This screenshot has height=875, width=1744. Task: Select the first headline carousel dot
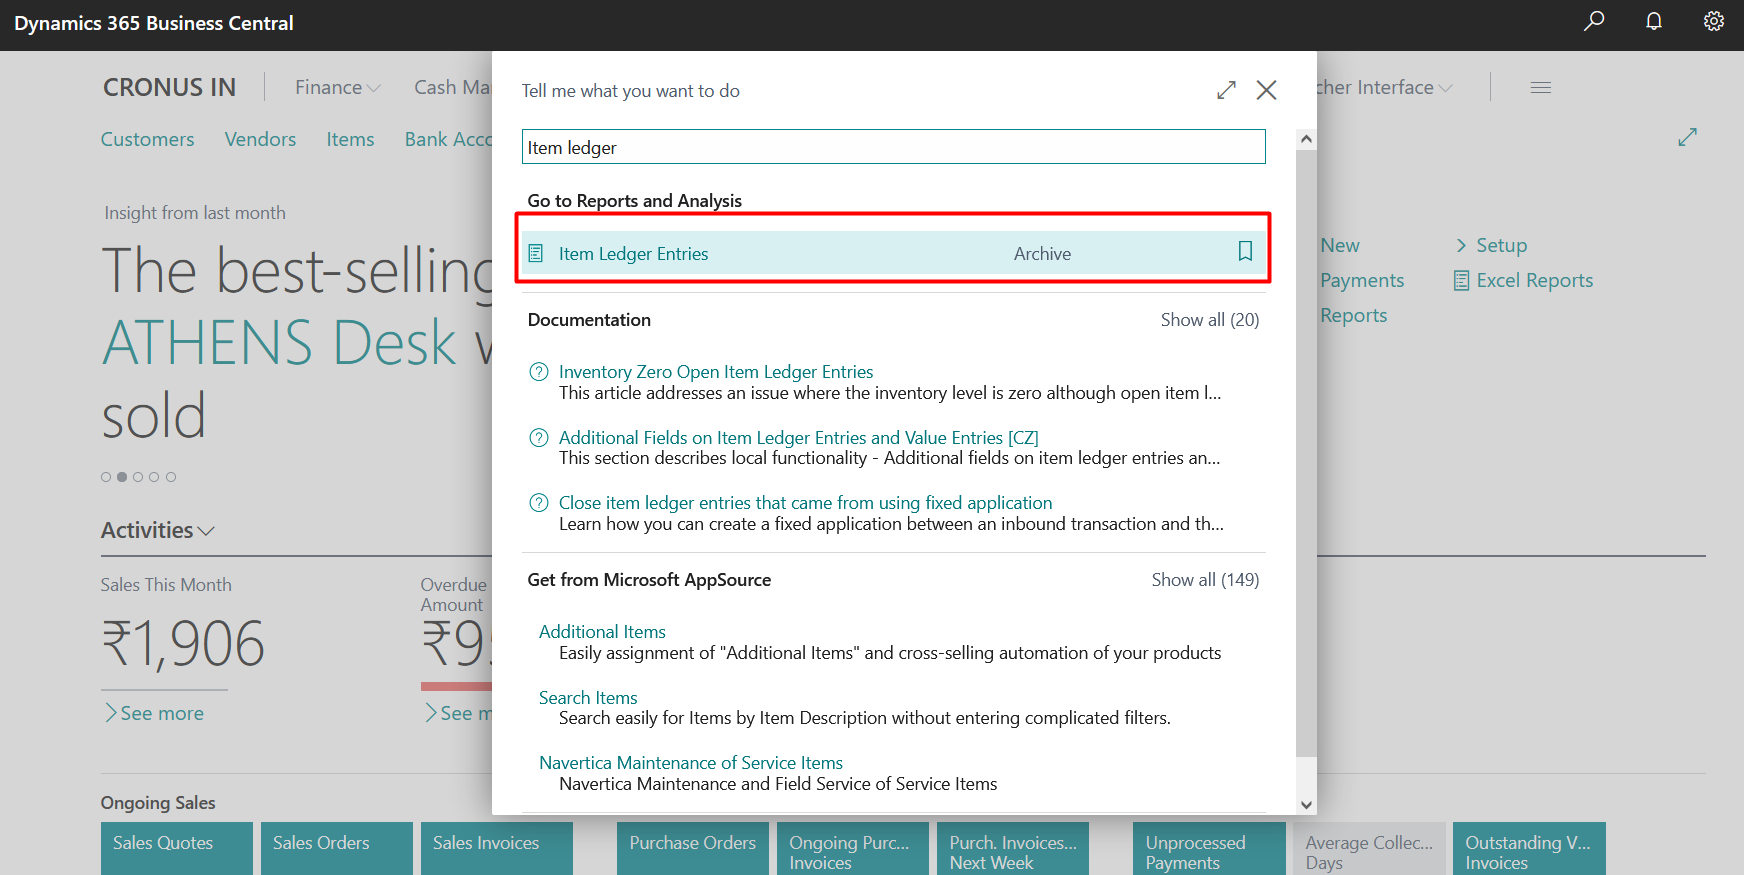coord(106,477)
